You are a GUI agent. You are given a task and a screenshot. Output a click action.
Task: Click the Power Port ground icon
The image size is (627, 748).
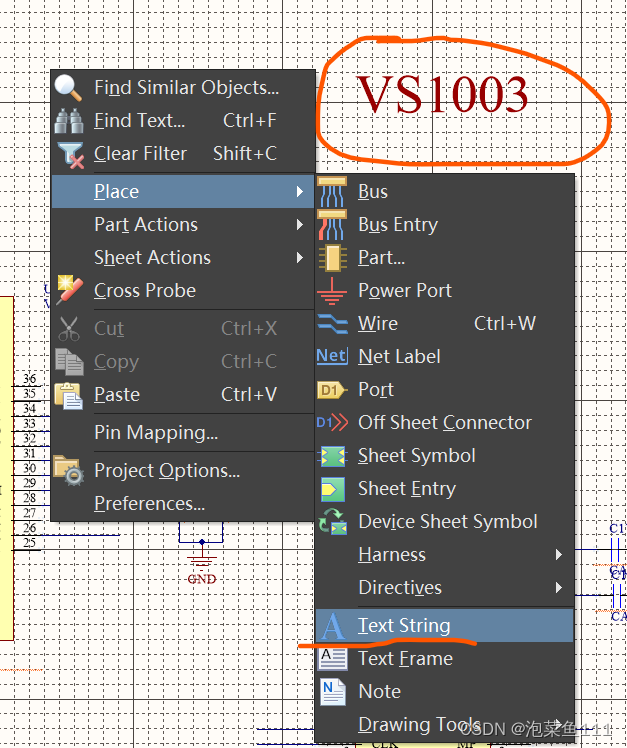(x=332, y=291)
